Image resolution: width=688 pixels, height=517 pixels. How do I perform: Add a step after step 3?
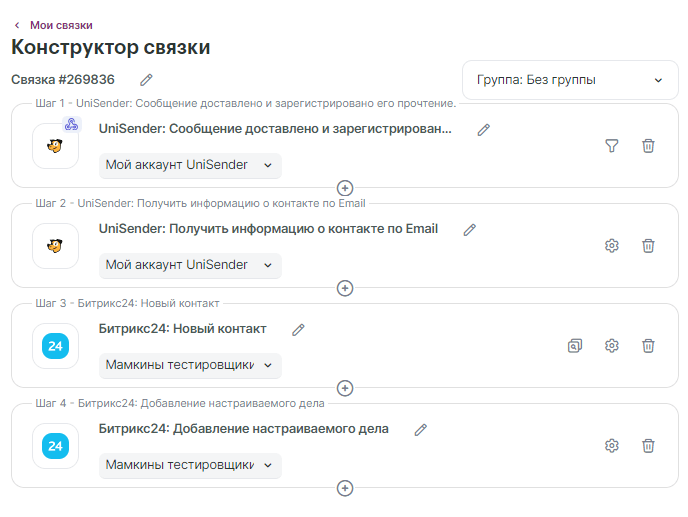345,388
